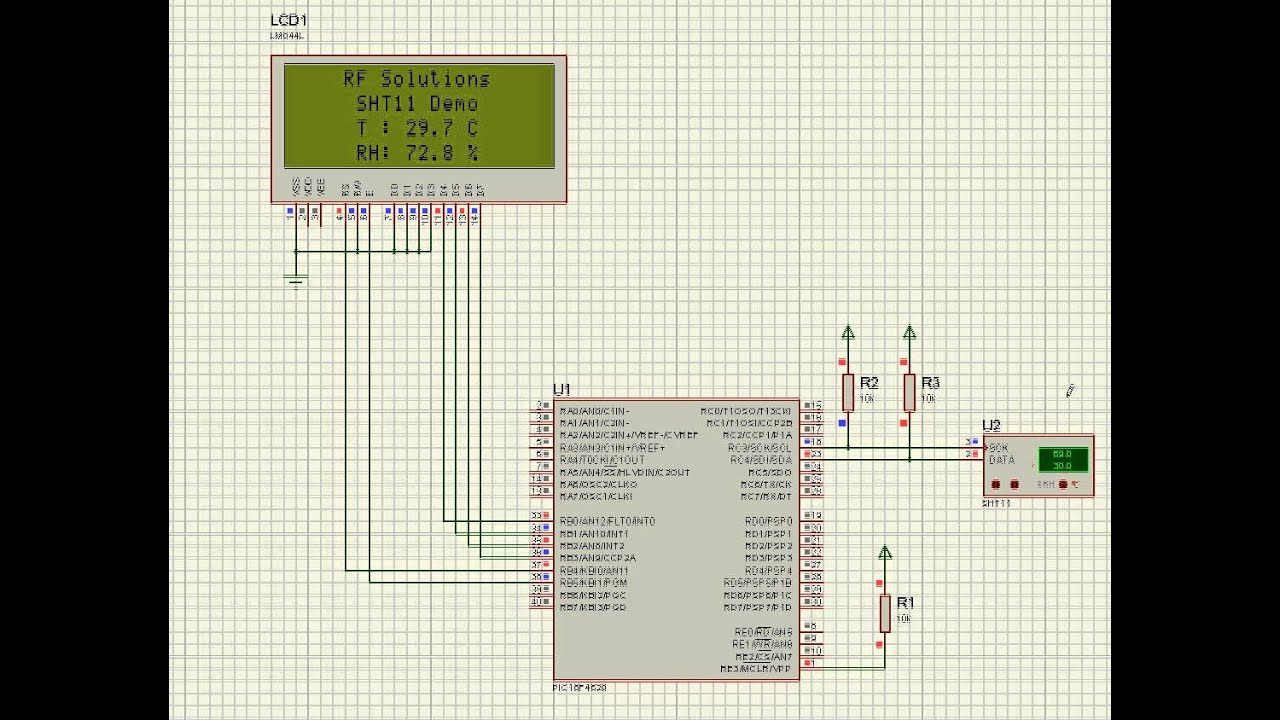
Task: Click the RC0/T1OSO/T13CKI pin label
Action: tap(747, 411)
